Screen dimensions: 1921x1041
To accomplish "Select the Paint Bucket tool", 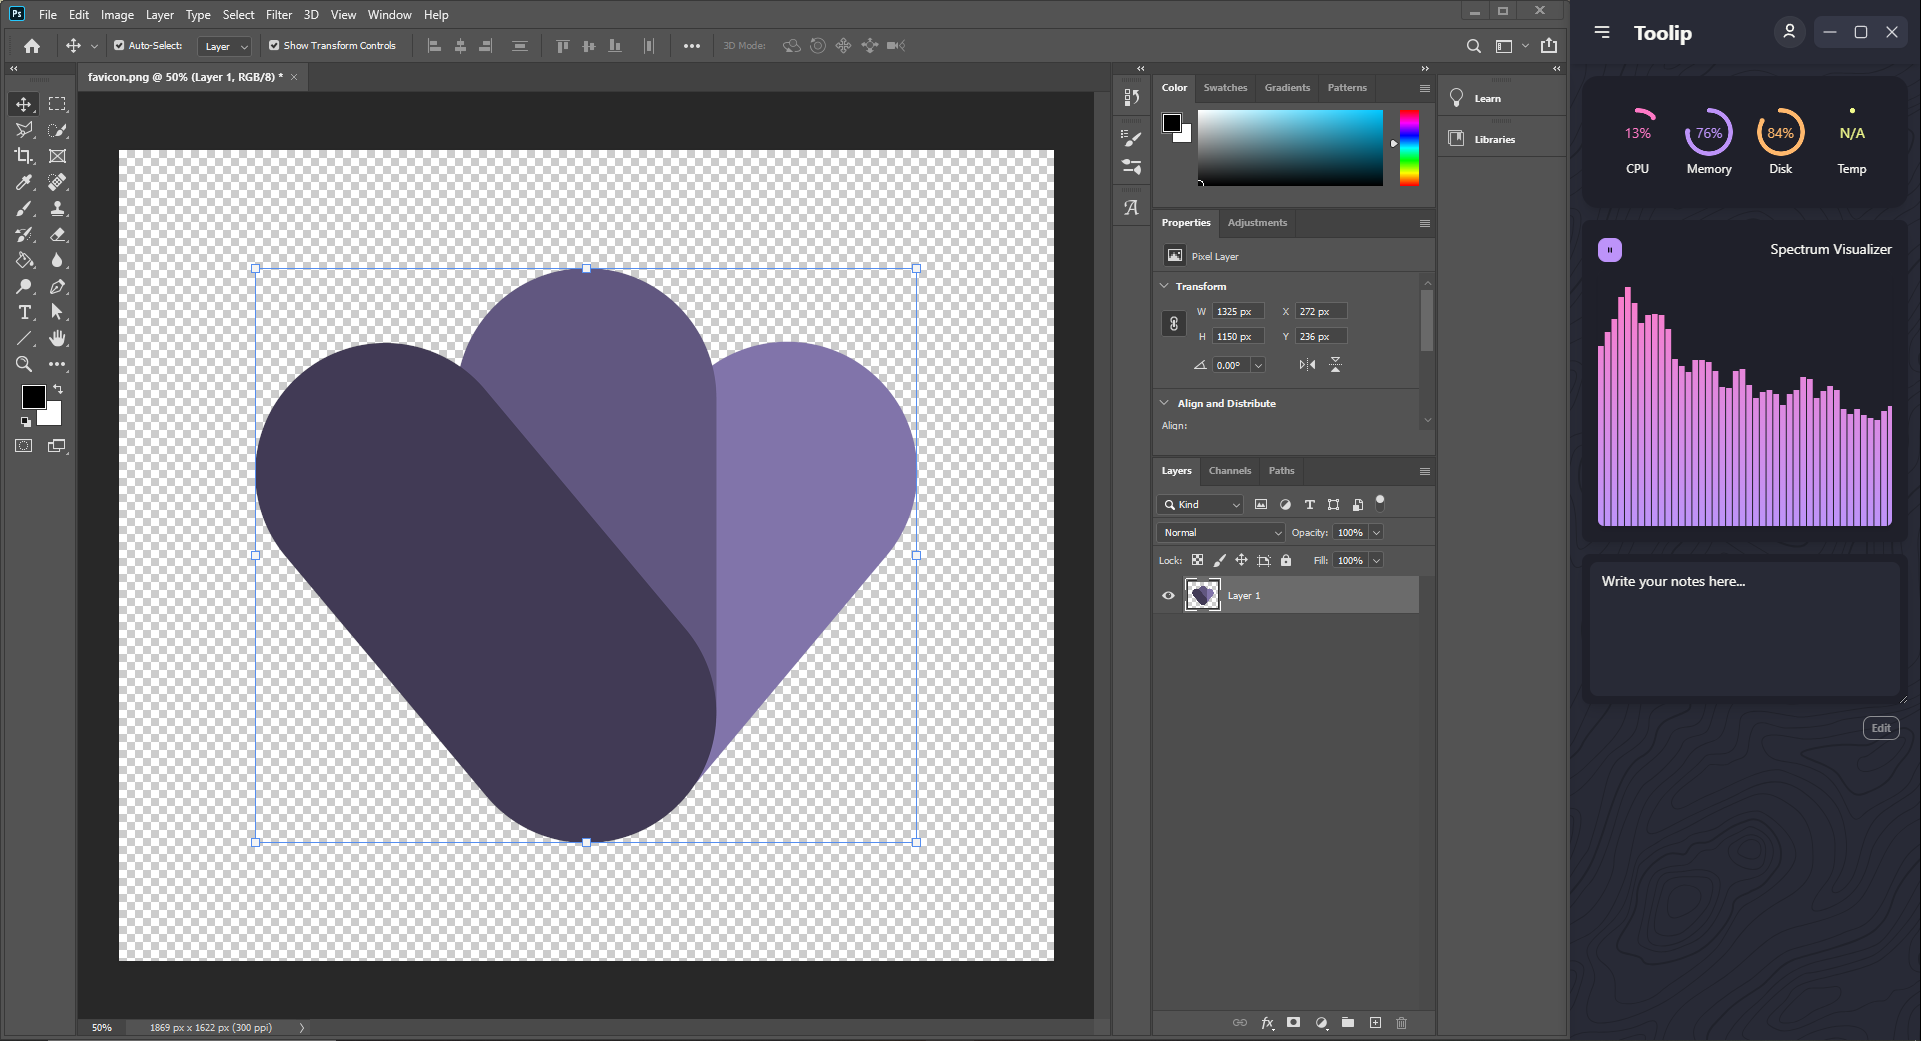I will [24, 260].
